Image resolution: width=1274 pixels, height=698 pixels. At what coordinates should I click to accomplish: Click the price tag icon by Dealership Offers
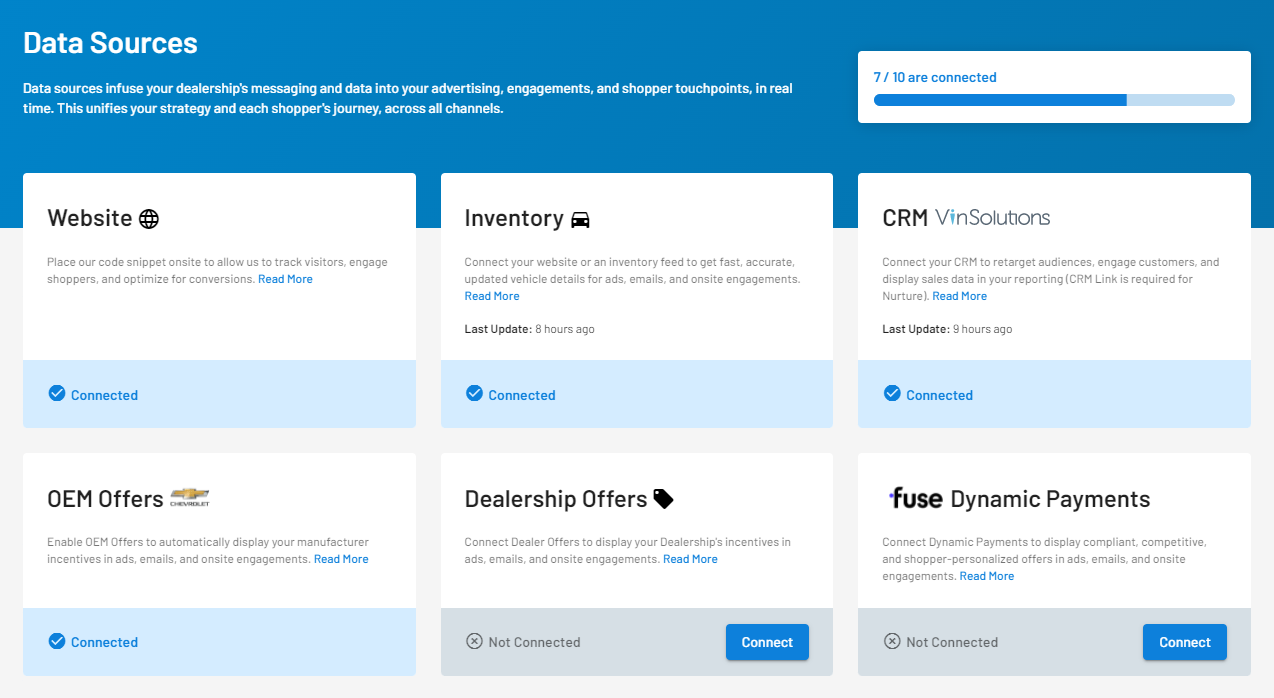pyautogui.click(x=663, y=499)
